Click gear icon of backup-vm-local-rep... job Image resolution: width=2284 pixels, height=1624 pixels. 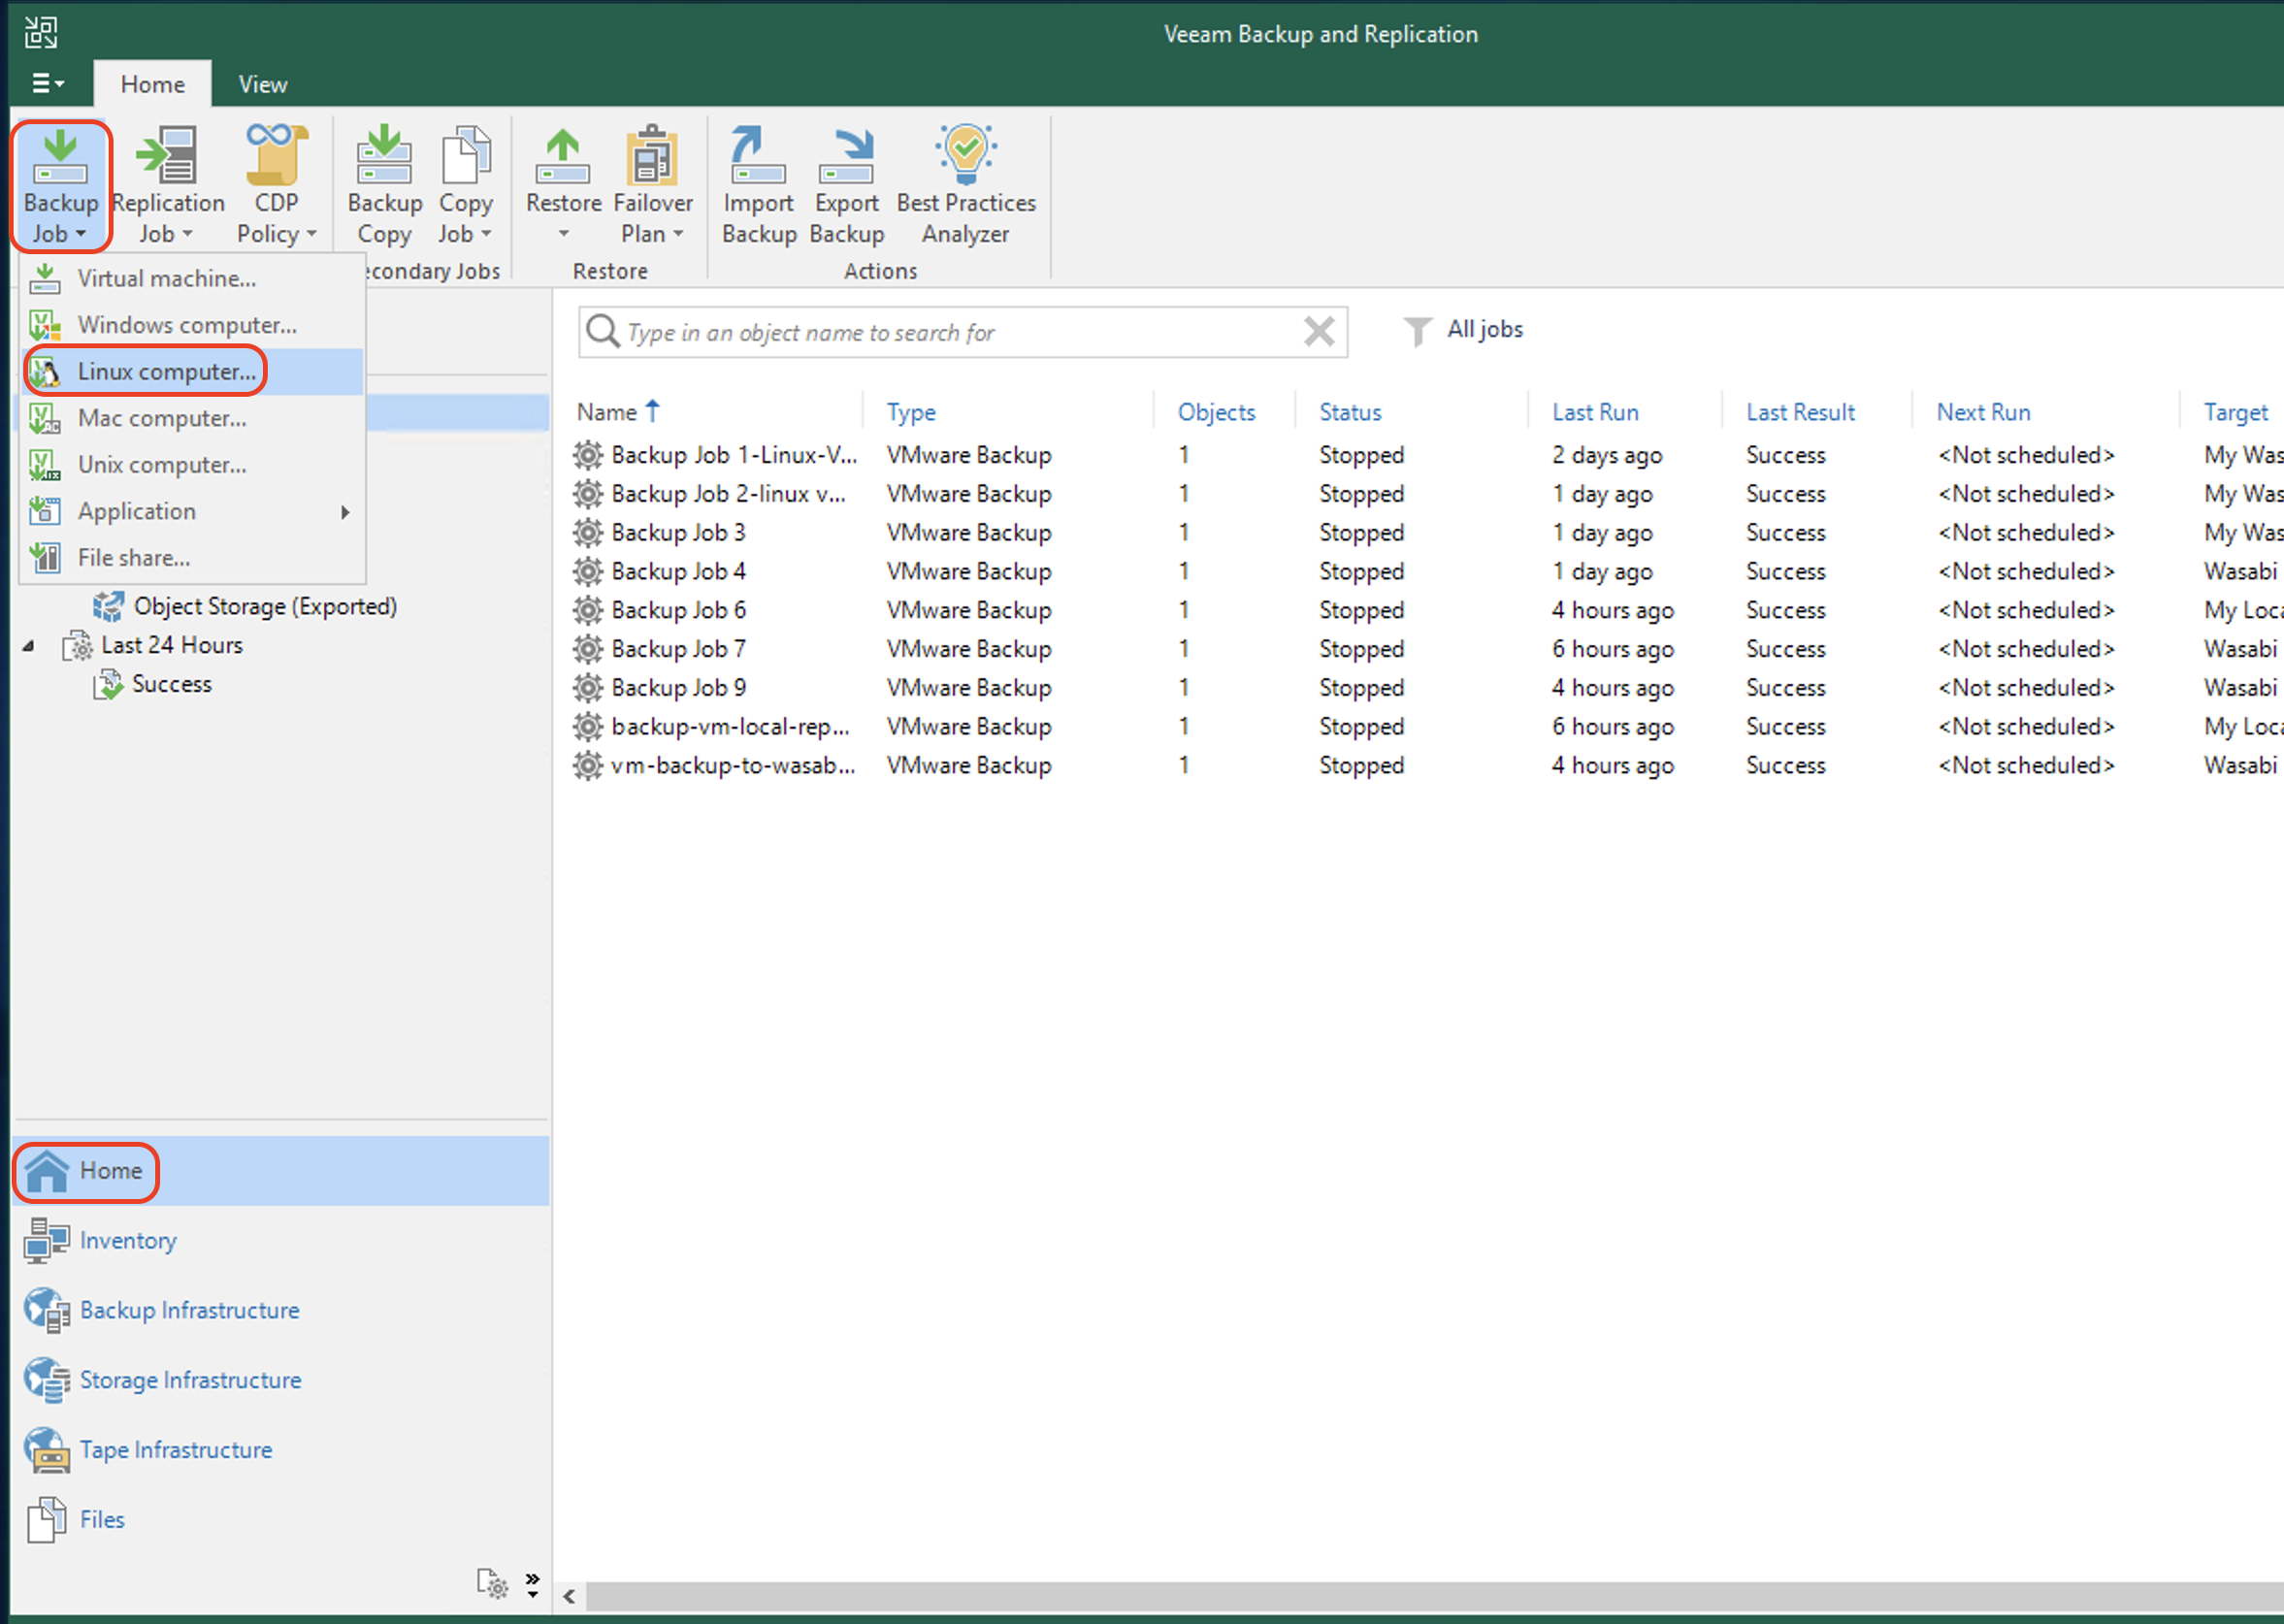pos(588,727)
